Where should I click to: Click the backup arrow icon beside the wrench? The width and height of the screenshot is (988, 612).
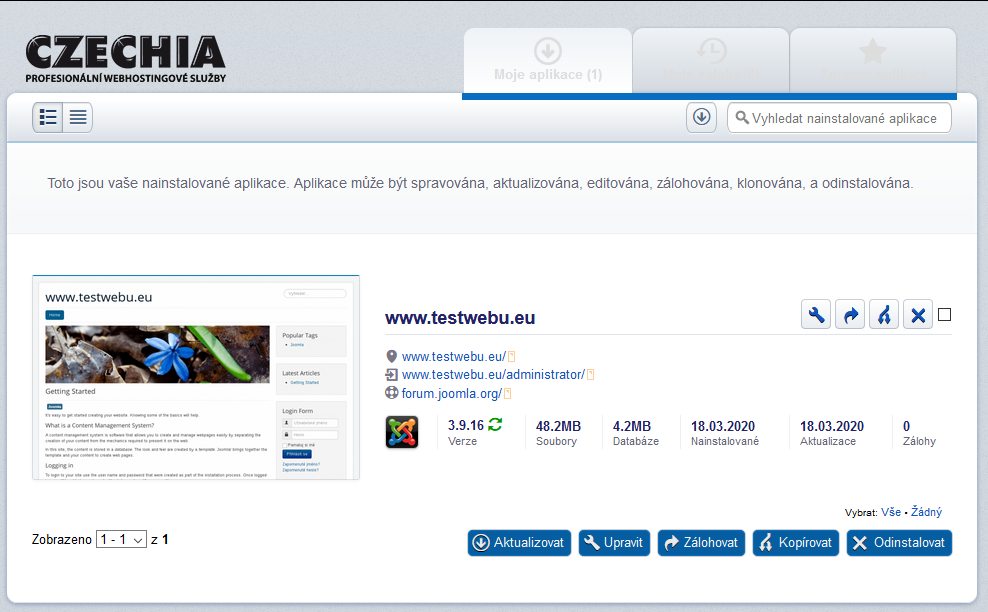click(x=851, y=315)
